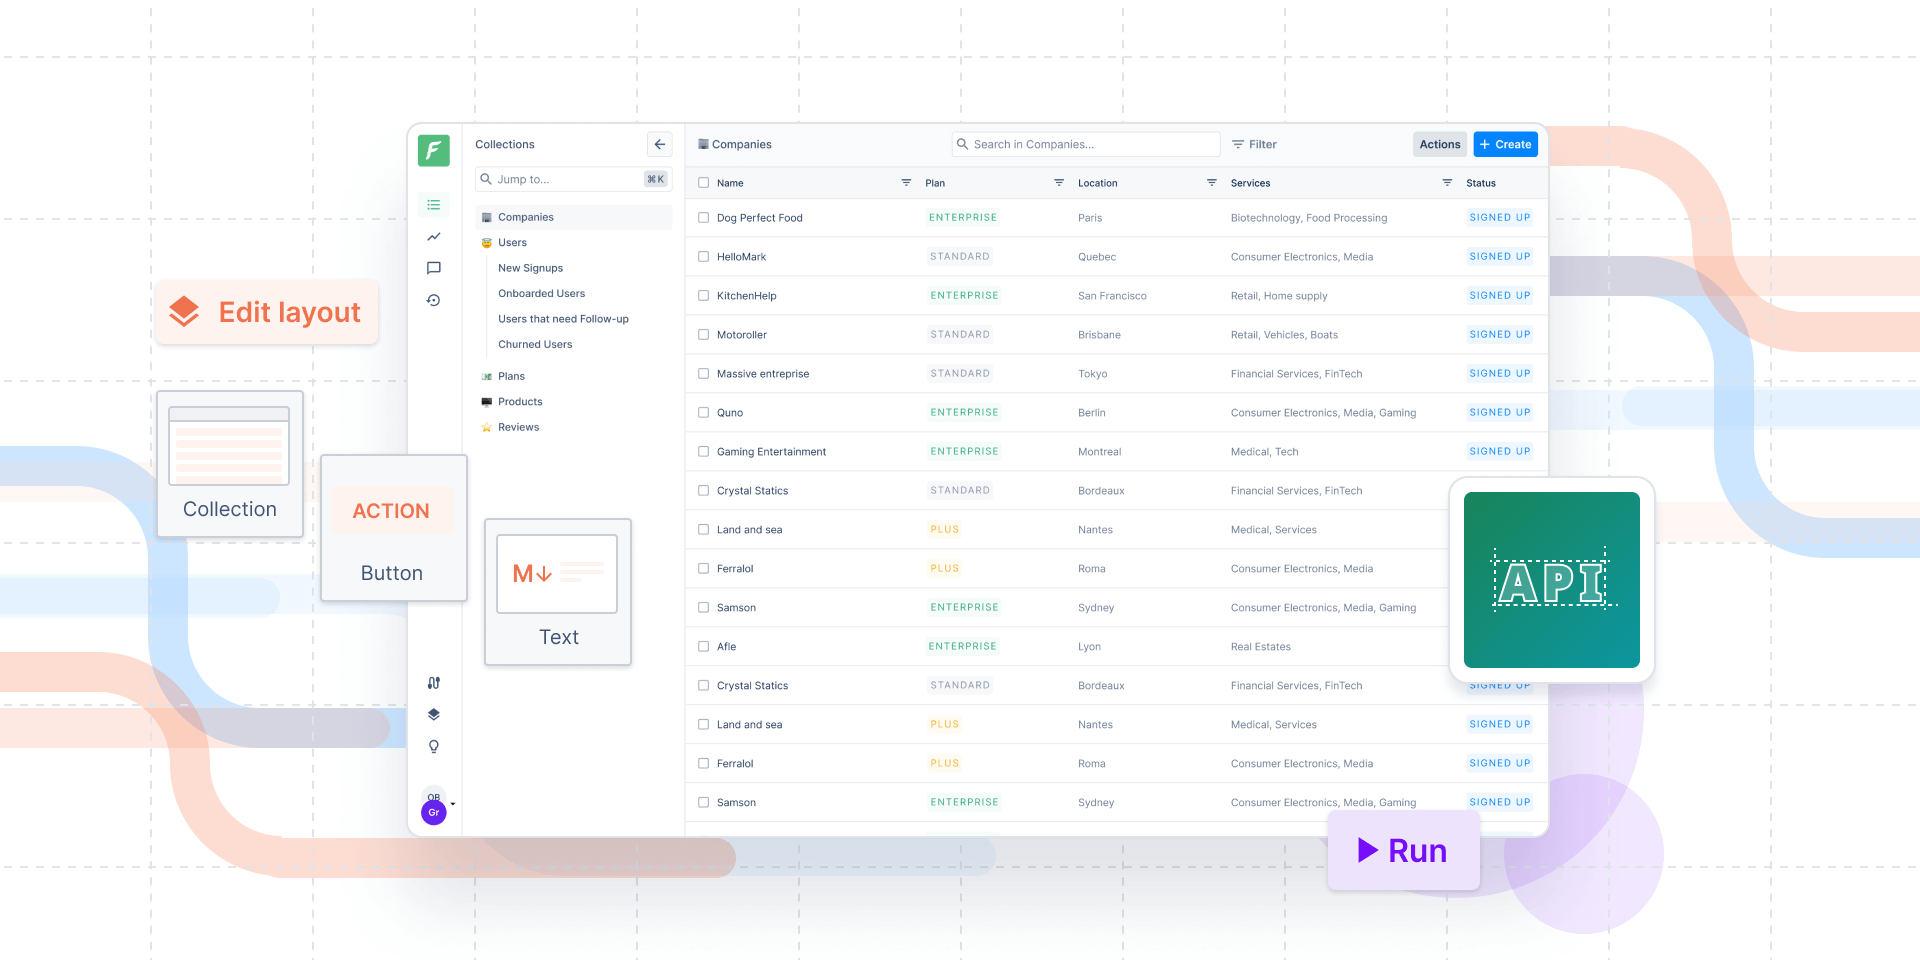Screen dimensions: 1920x960
Task: Check the Afie row checkbox
Action: [703, 647]
